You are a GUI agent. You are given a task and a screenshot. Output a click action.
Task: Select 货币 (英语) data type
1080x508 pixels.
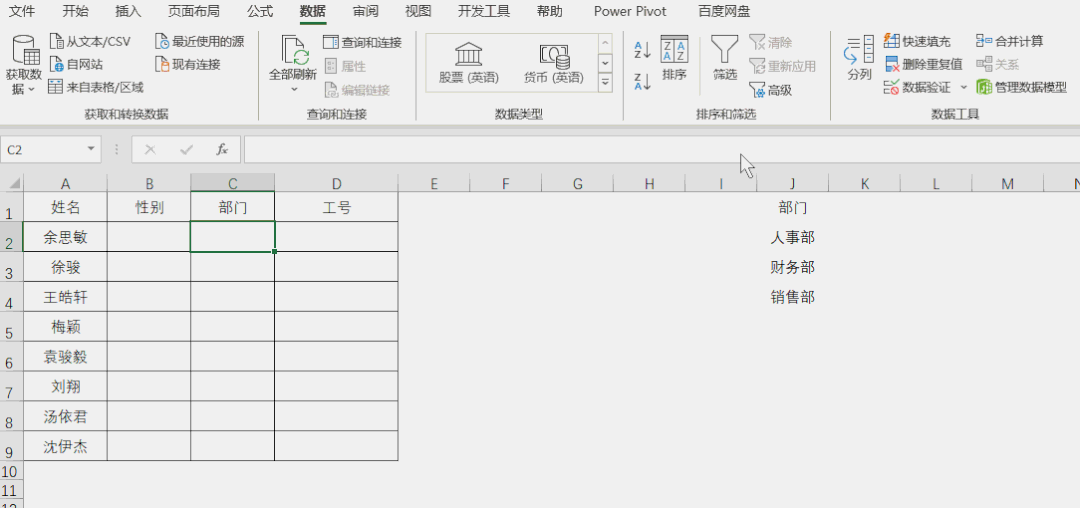point(554,63)
